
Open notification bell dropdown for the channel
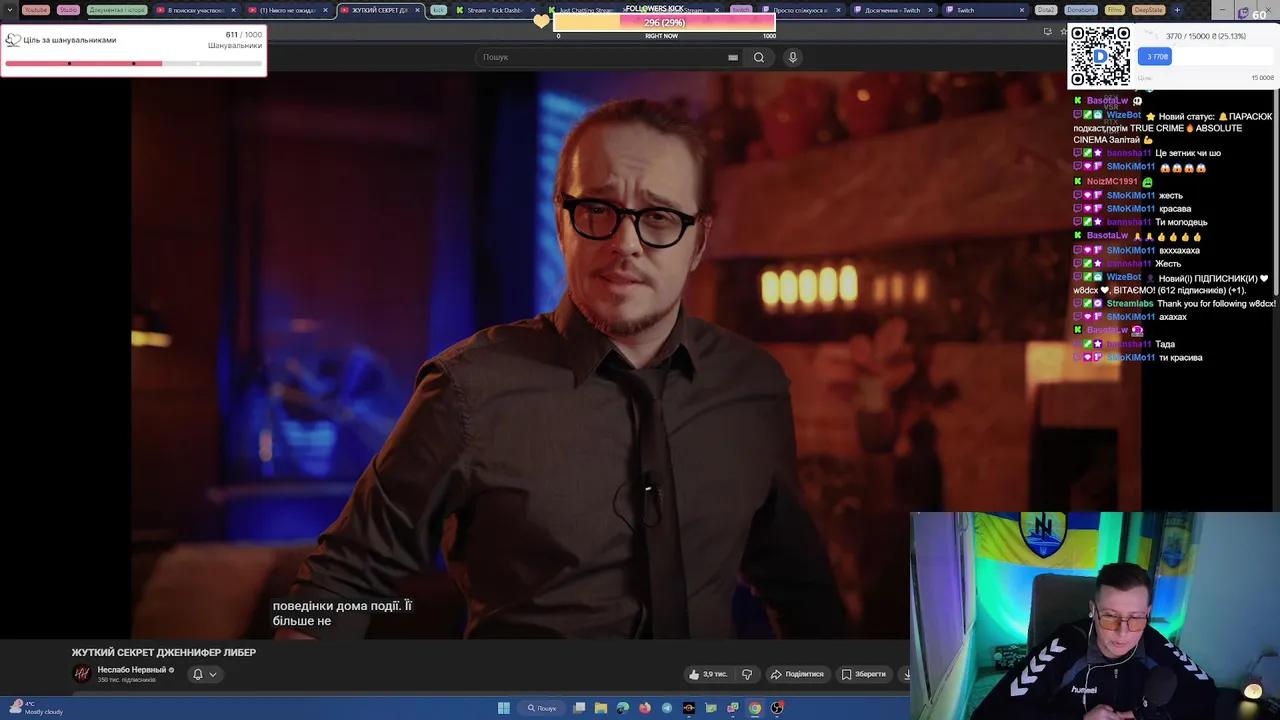point(204,674)
